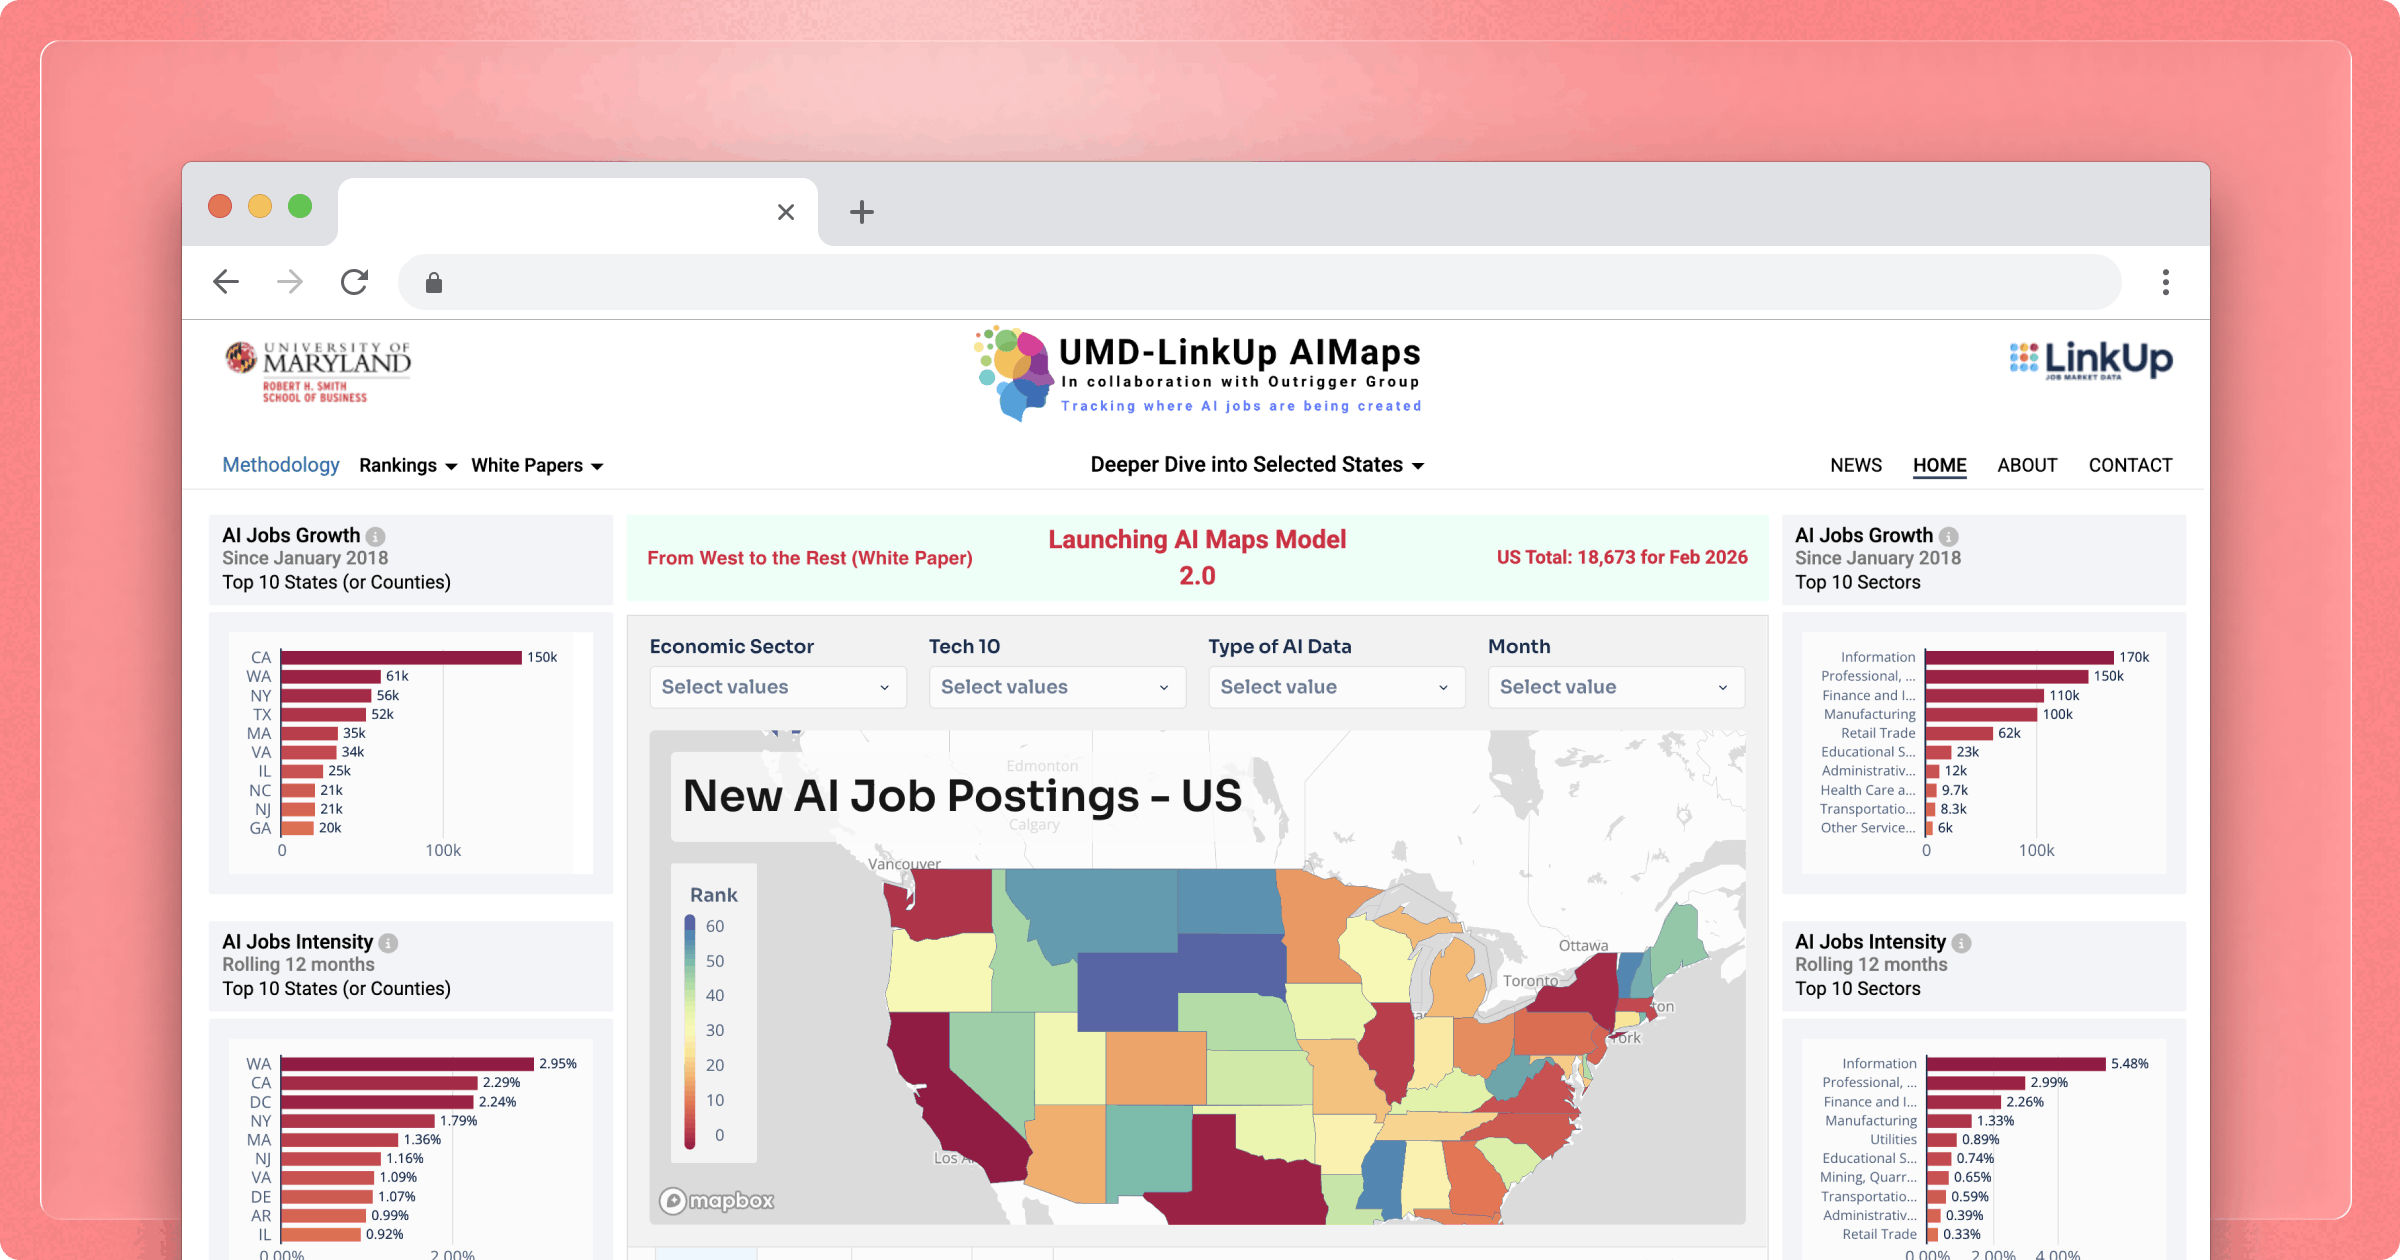Go to the ABOUT page
Image resolution: width=2400 pixels, height=1260 pixels.
(x=2027, y=465)
